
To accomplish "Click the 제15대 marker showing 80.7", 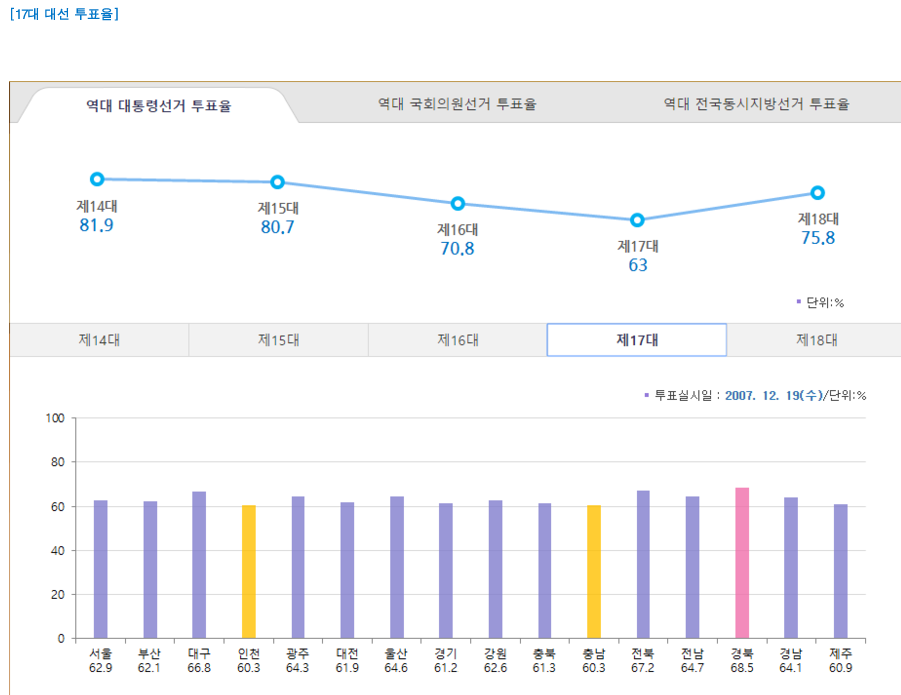I will tap(277, 182).
